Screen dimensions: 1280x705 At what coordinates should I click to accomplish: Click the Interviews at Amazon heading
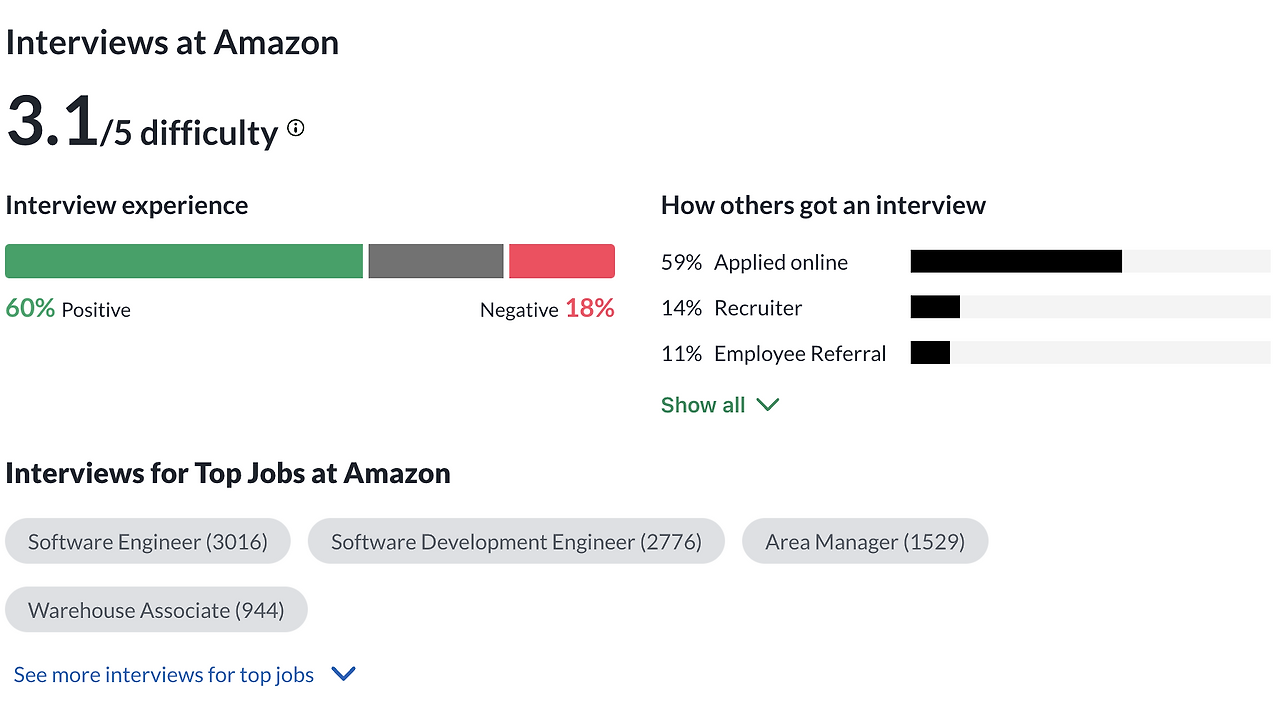tap(172, 43)
